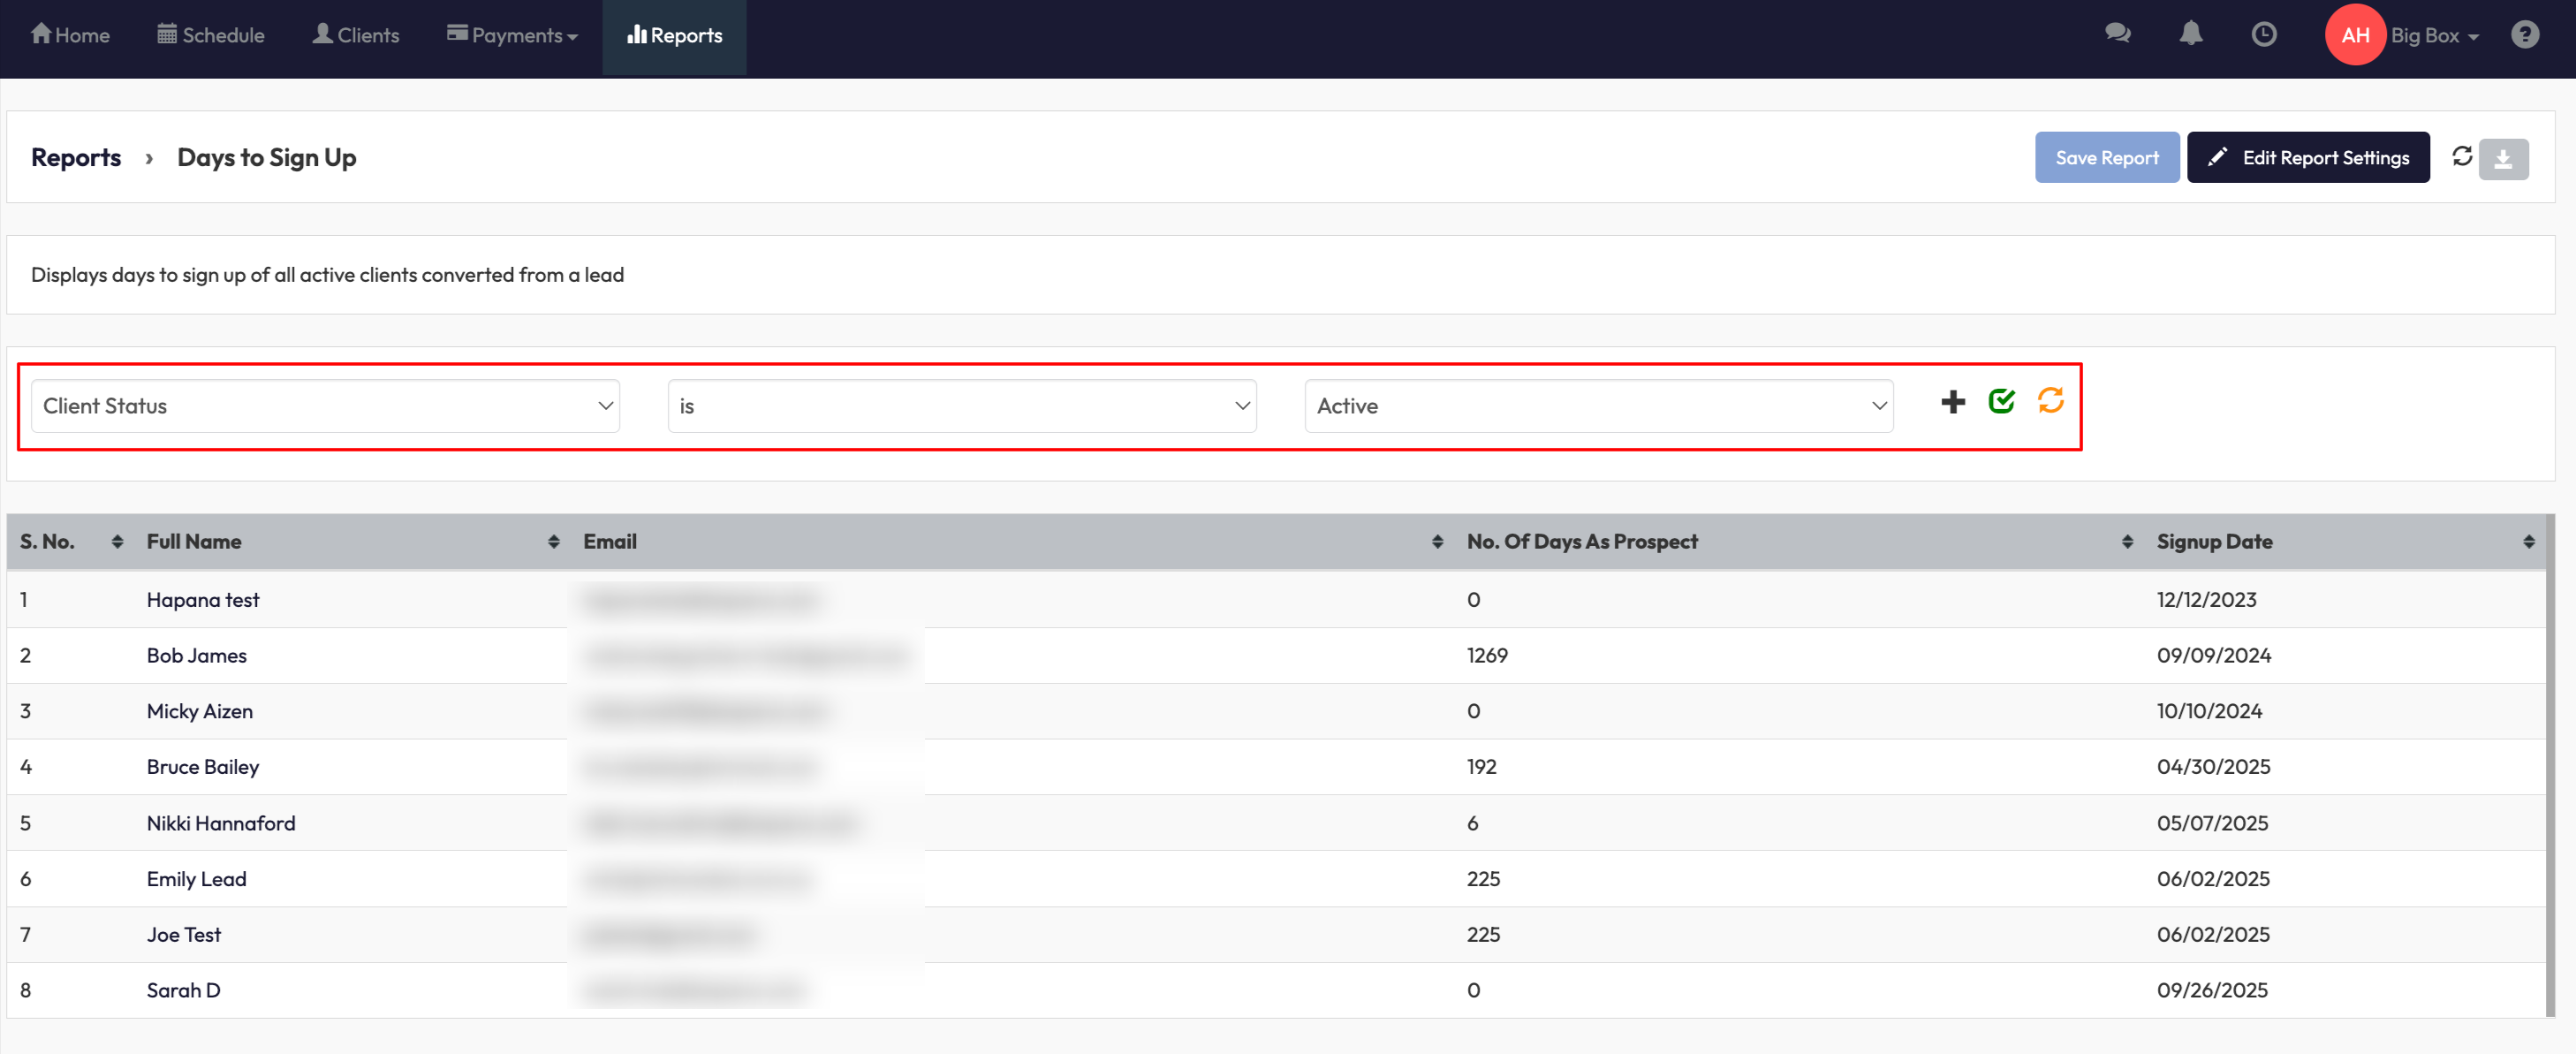The height and width of the screenshot is (1054, 2576).
Task: Reset filters with orange refresh icon
Action: [2050, 402]
